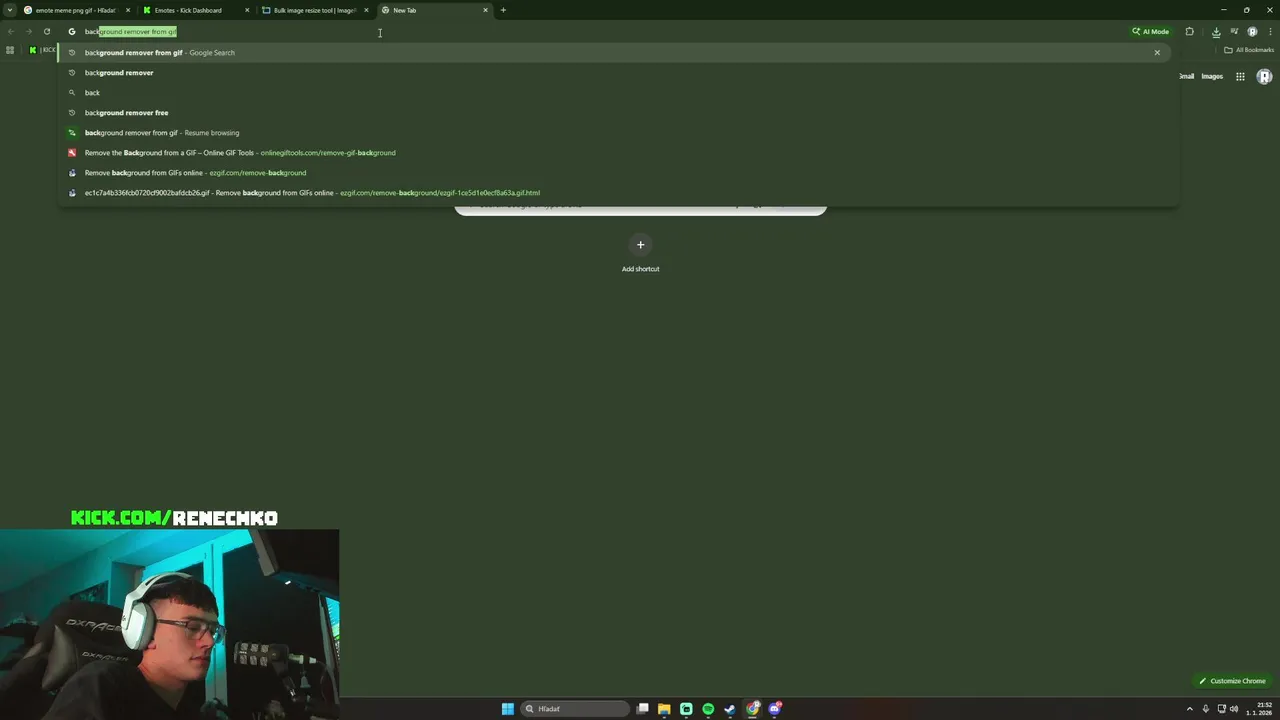Open the apps grid in bookmarks bar
This screenshot has width=1280, height=720.
(10, 50)
